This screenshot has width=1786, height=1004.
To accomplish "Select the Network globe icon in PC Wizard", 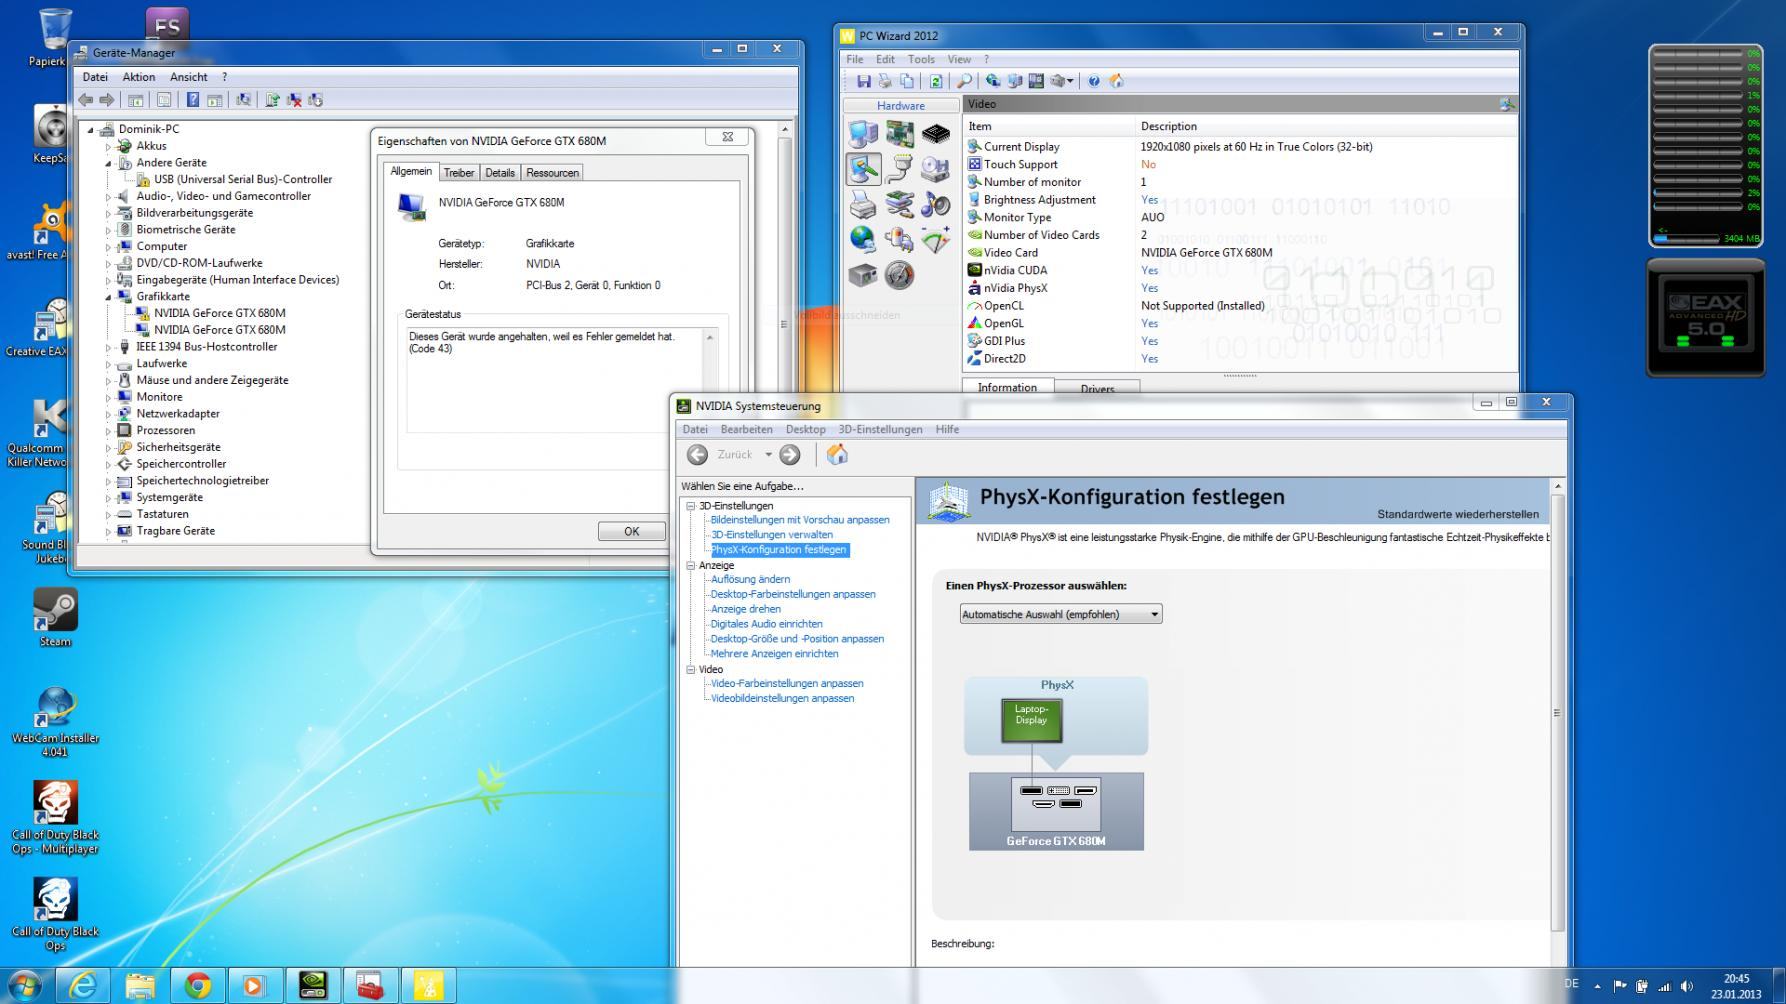I will pos(863,240).
